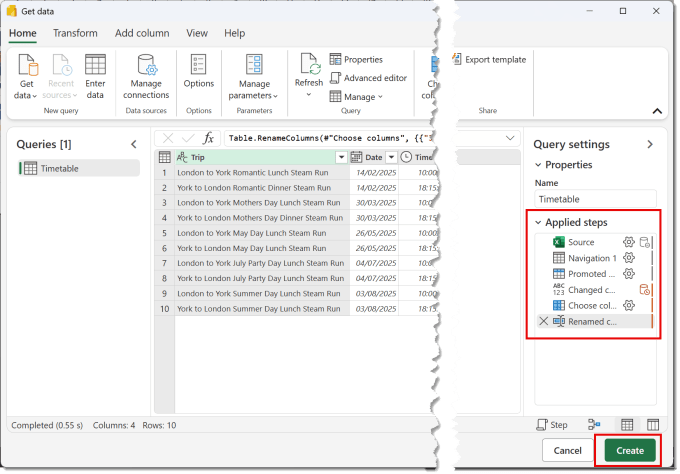Viewport: 680px width, 474px height.
Task: Switch to data grid view icon
Action: click(x=627, y=425)
